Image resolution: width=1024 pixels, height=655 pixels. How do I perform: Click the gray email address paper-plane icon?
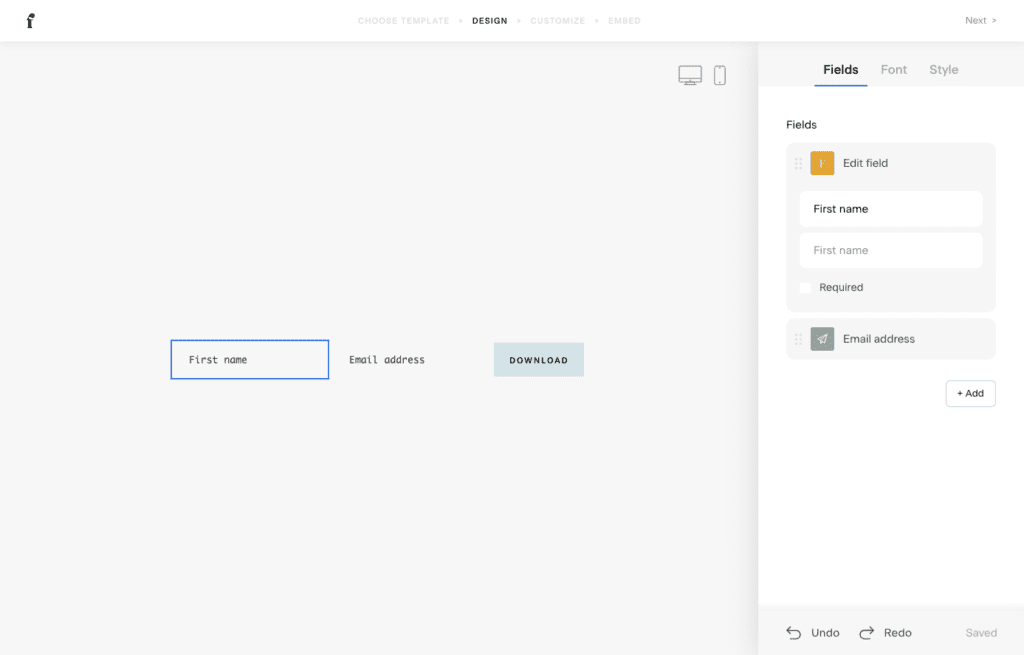(x=822, y=339)
